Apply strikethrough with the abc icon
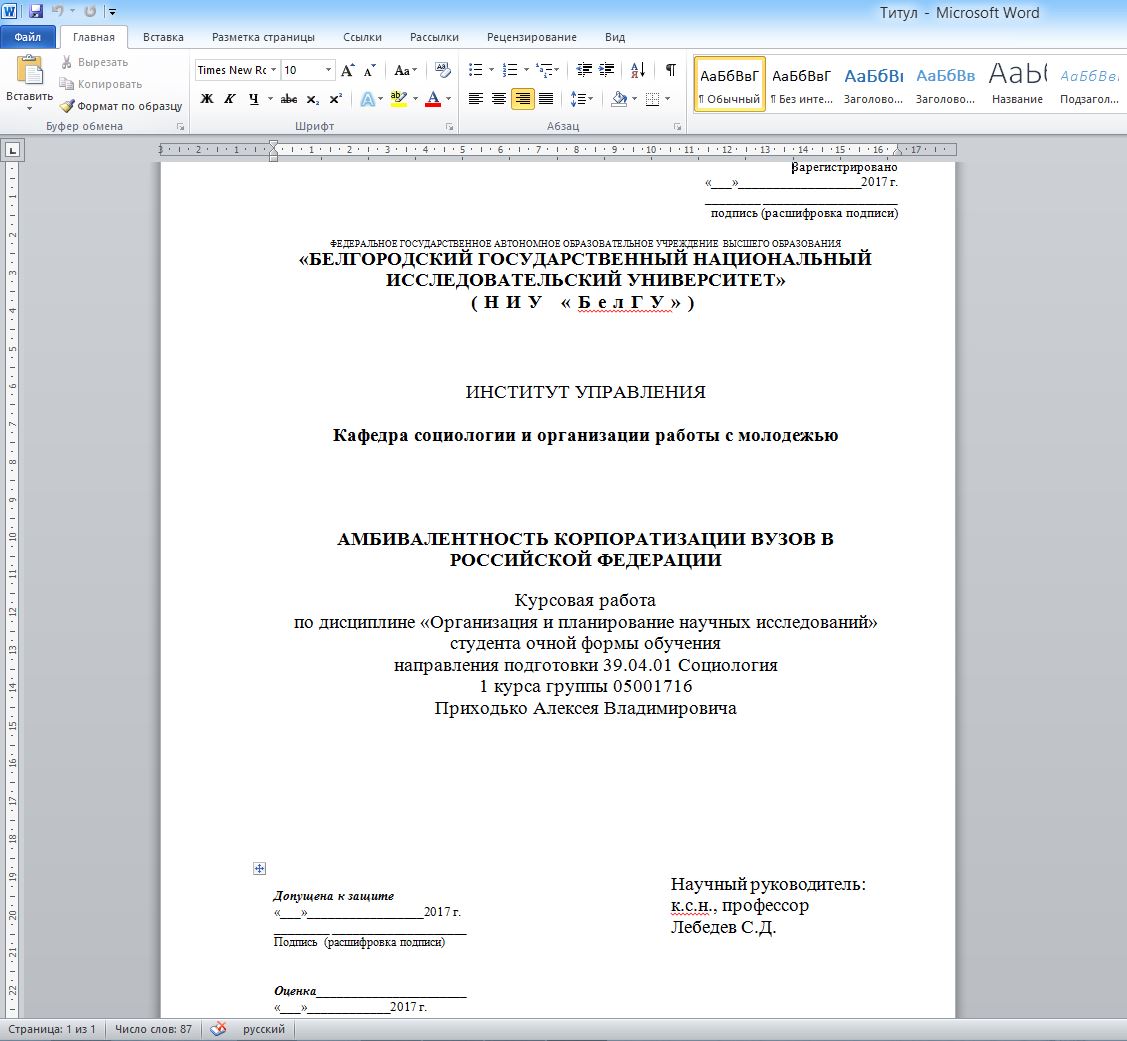The height and width of the screenshot is (1041, 1127). point(289,98)
